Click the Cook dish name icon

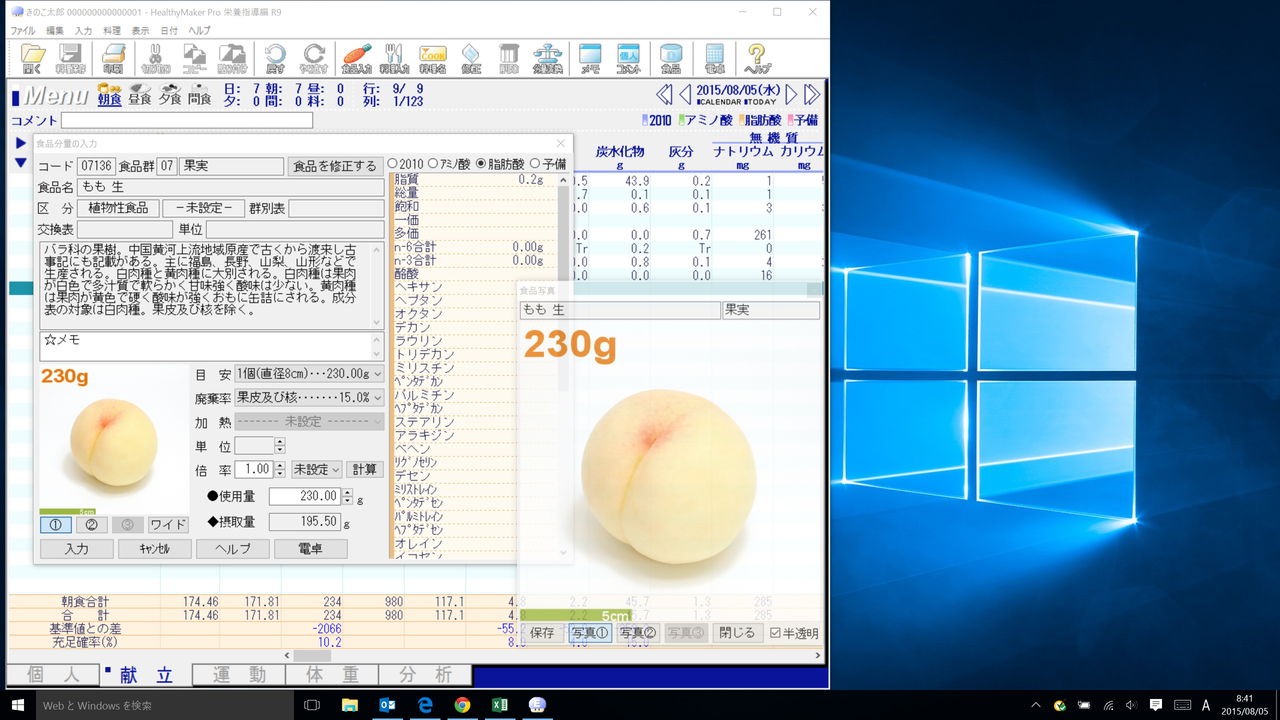click(x=433, y=59)
